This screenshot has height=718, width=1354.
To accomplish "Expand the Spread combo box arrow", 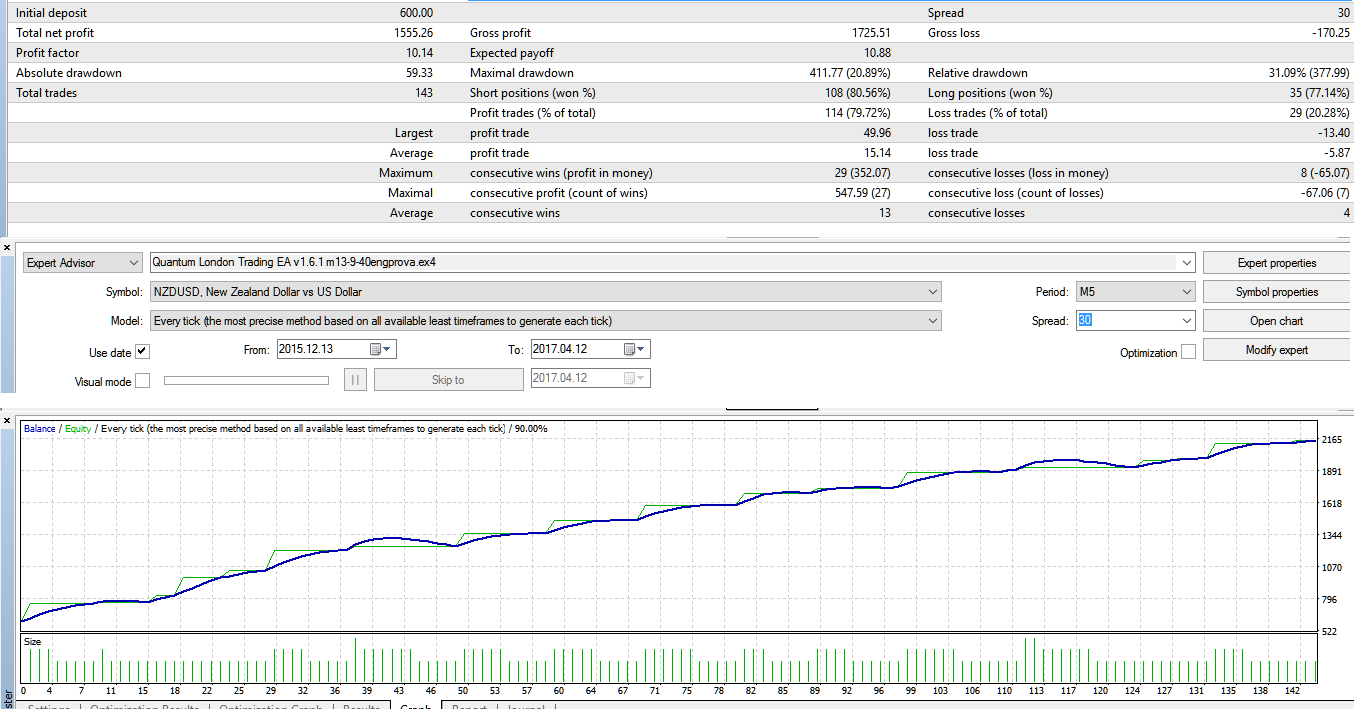I will pyautogui.click(x=1187, y=321).
